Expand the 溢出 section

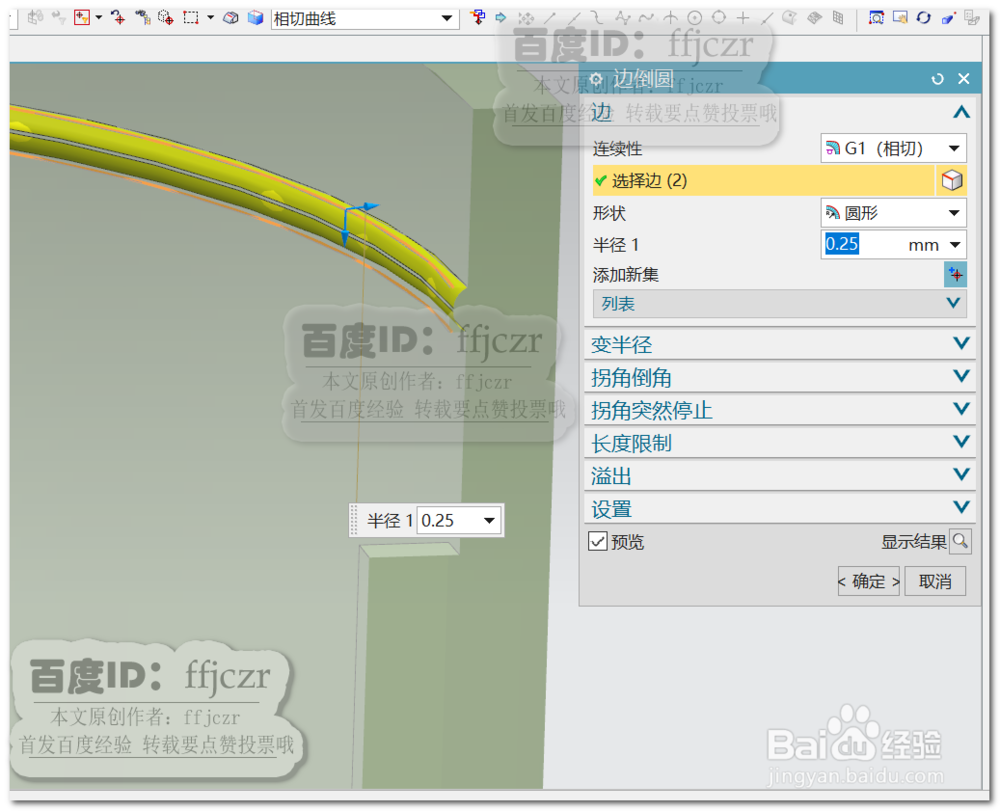pos(779,476)
